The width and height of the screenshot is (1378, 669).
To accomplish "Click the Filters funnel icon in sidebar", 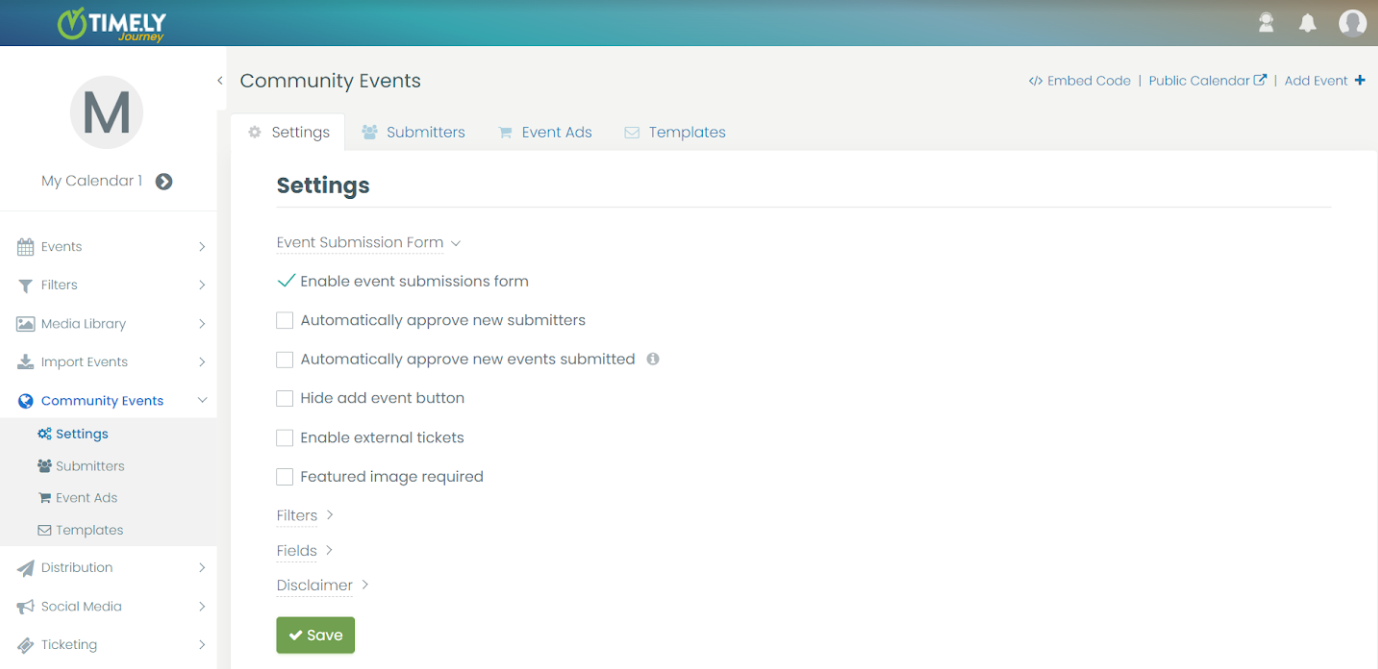I will [26, 285].
